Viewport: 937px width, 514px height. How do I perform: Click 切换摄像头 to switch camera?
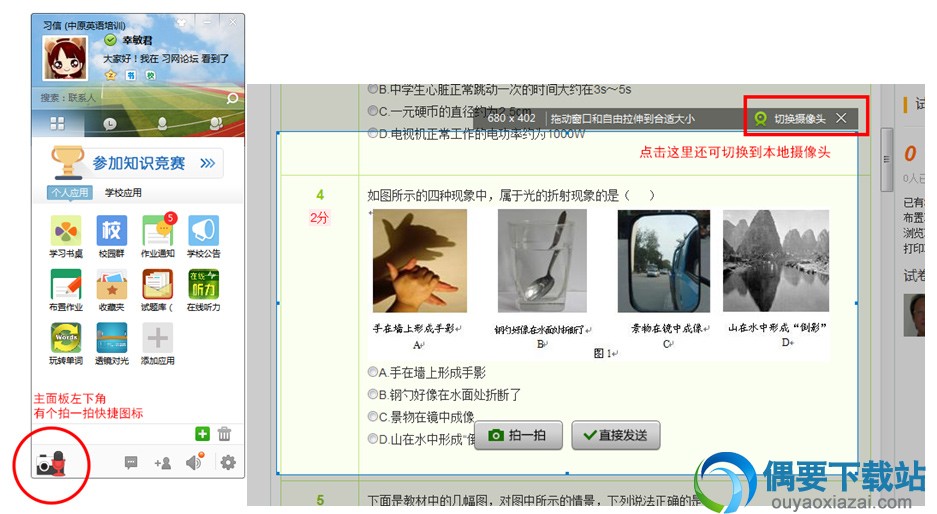791,118
